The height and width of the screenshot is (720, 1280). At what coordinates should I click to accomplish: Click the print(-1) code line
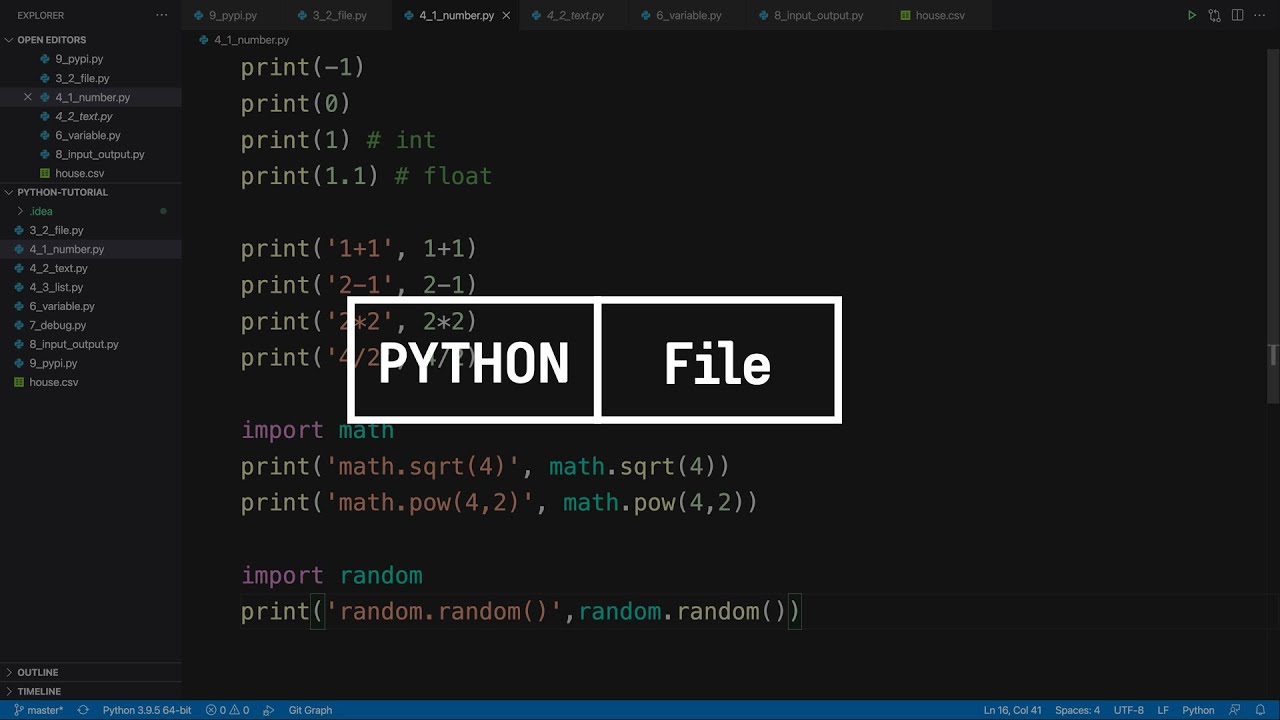pyautogui.click(x=302, y=67)
